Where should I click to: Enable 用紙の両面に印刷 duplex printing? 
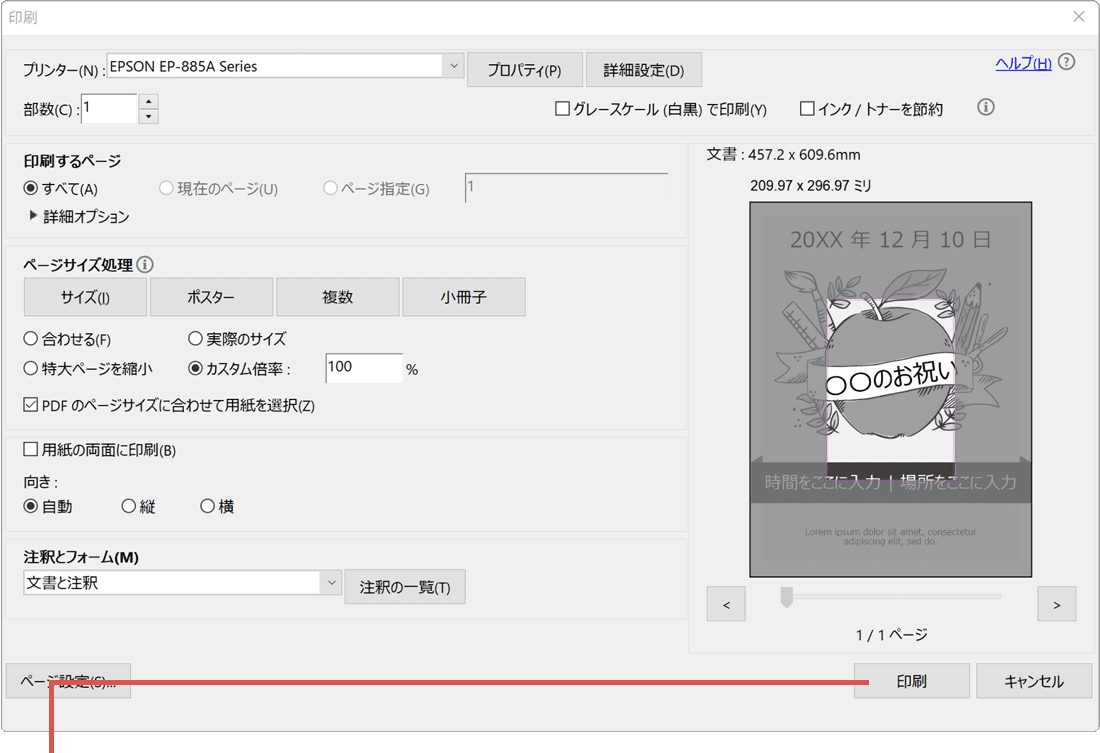(32, 450)
